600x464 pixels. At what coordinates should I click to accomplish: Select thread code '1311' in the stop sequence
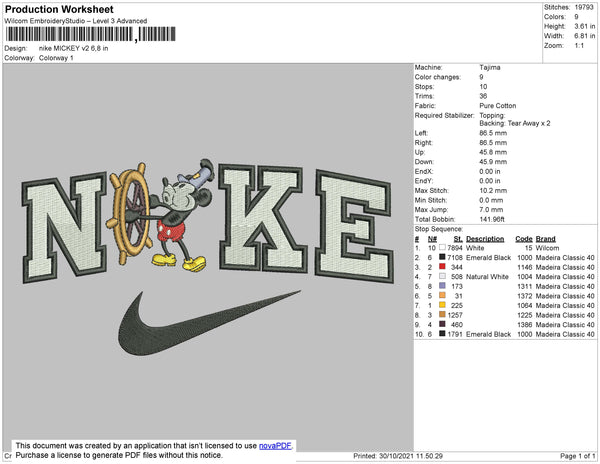(x=525, y=286)
